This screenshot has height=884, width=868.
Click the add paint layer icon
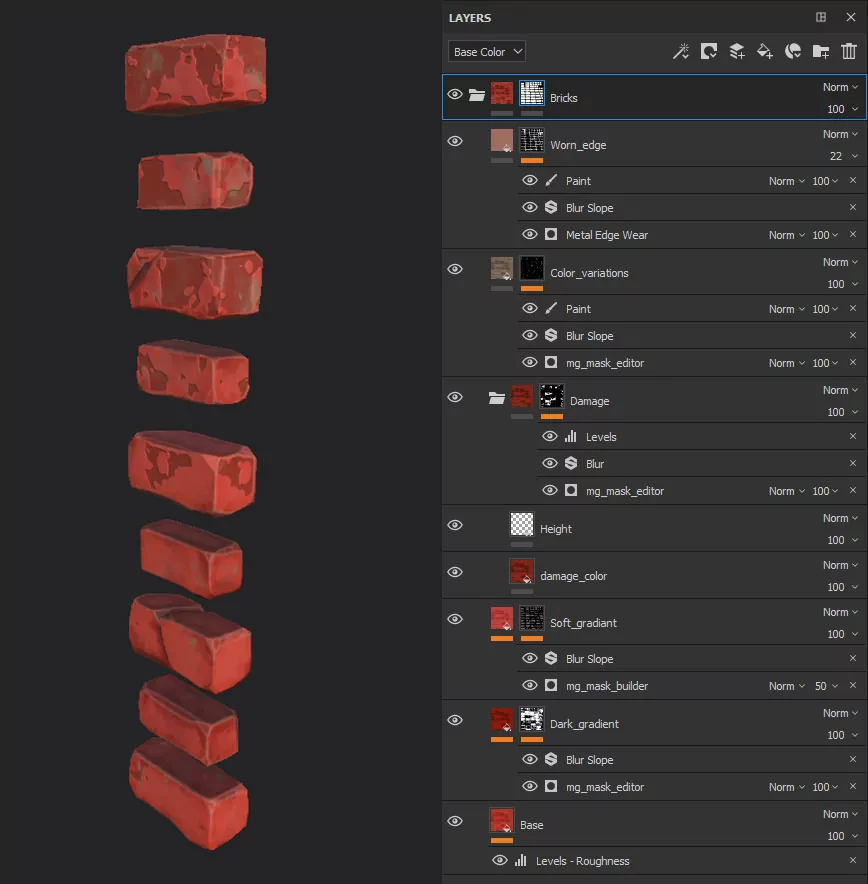coord(737,51)
